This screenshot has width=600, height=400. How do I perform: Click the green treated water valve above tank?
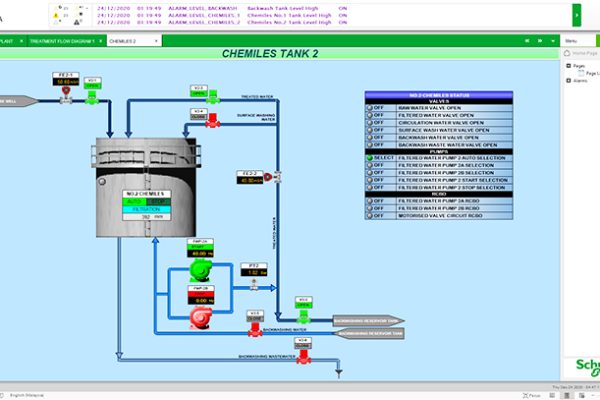pos(213,97)
